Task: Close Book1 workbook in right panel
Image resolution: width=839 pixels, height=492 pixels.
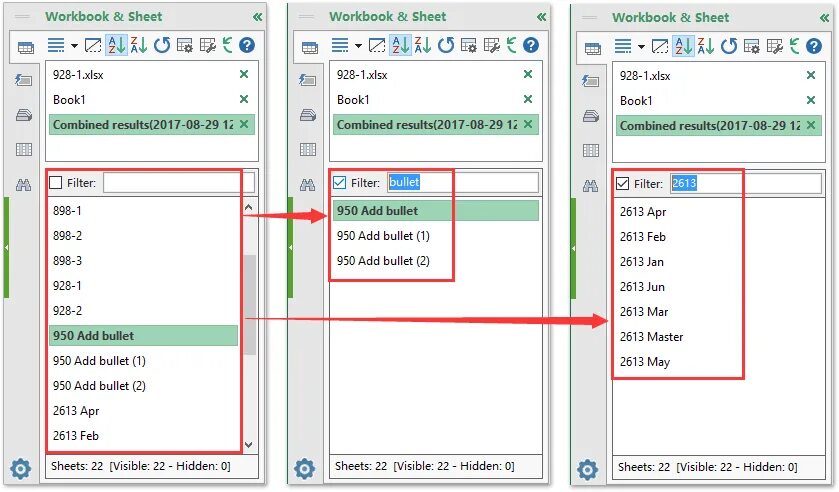Action: pyautogui.click(x=811, y=100)
